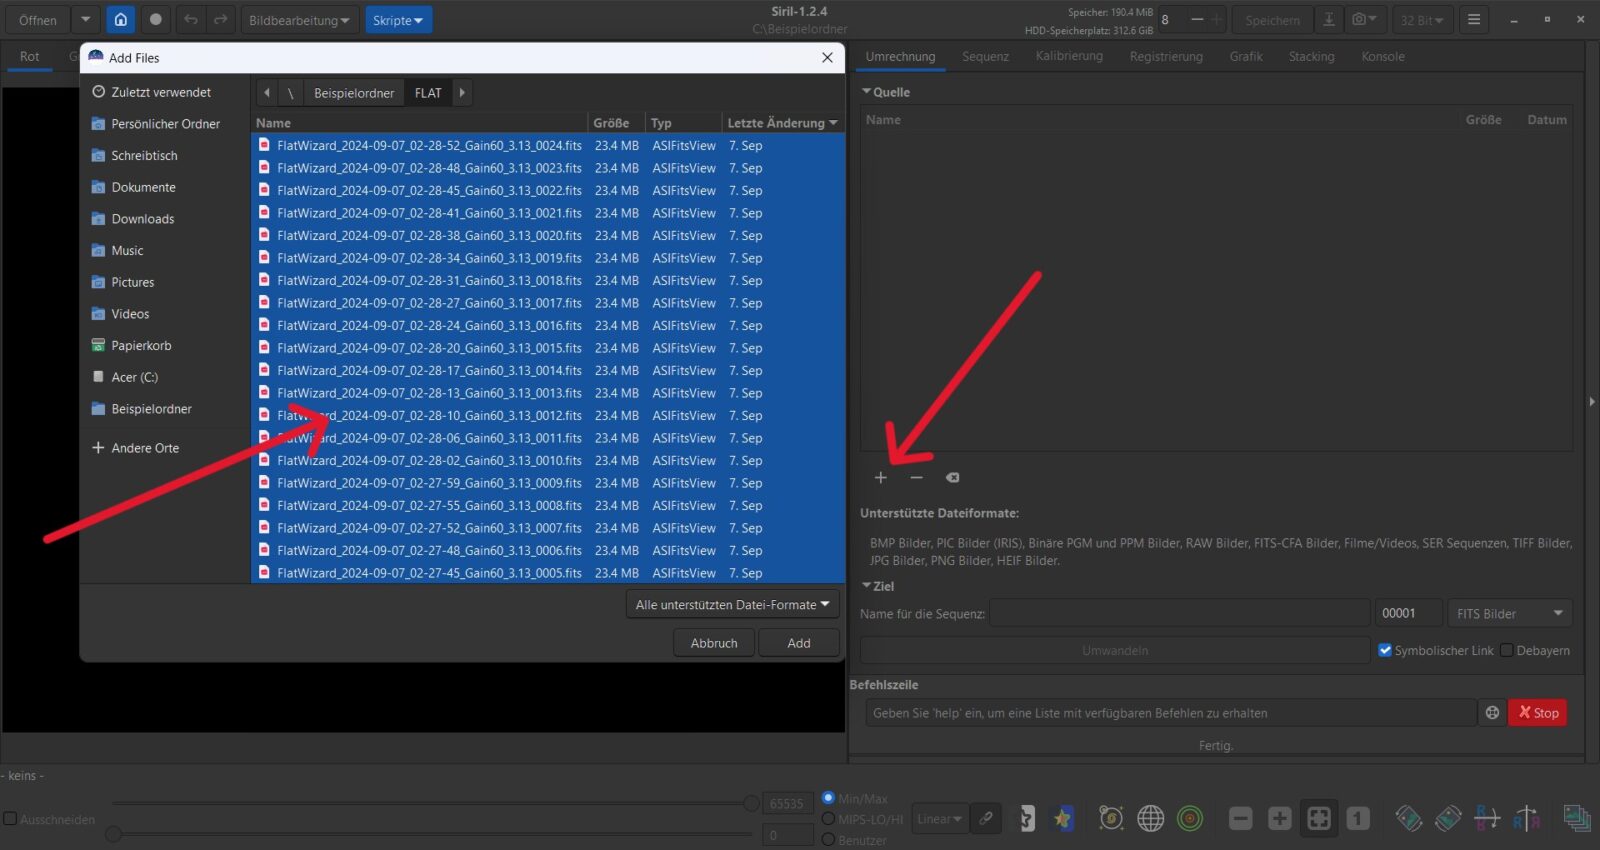The height and width of the screenshot is (850, 1600).
Task: Open the file-format filter dropdown
Action: coord(732,605)
